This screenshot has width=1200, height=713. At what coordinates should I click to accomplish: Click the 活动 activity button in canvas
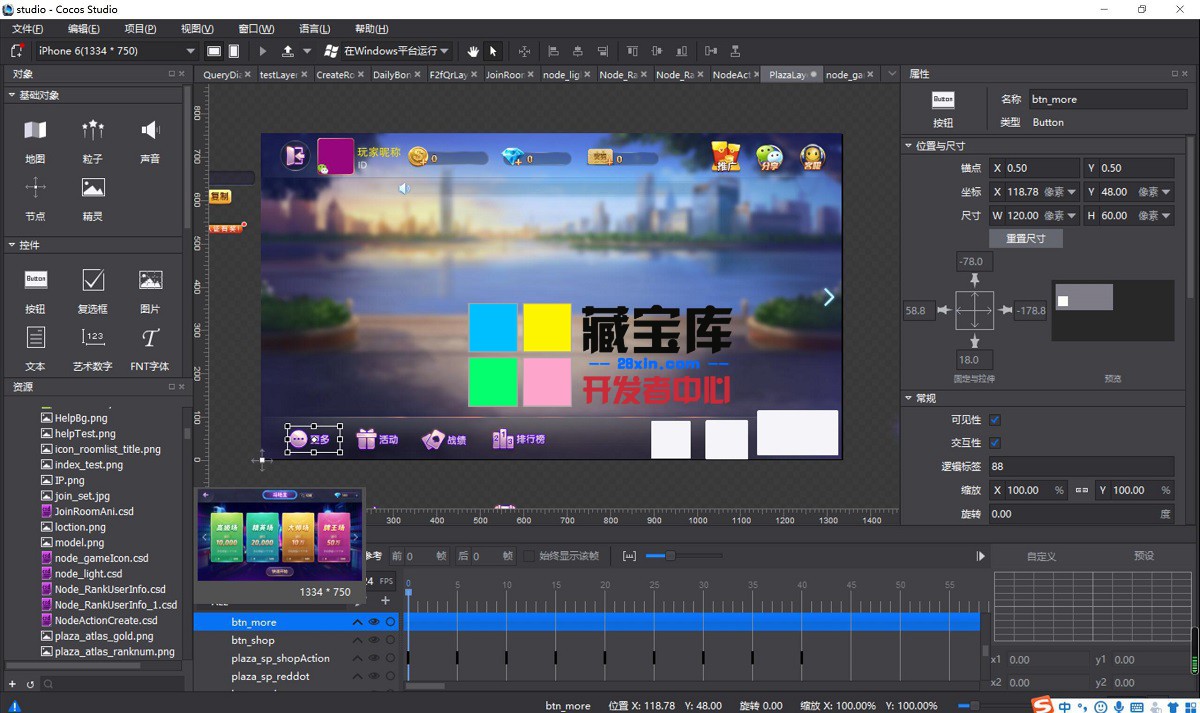(x=378, y=439)
